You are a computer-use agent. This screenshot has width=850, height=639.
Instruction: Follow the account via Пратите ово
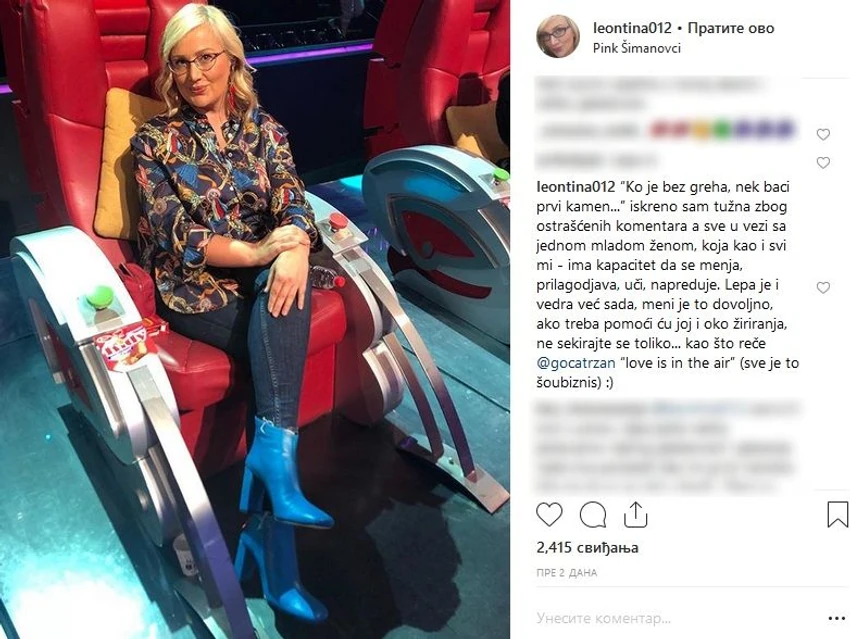tap(731, 28)
